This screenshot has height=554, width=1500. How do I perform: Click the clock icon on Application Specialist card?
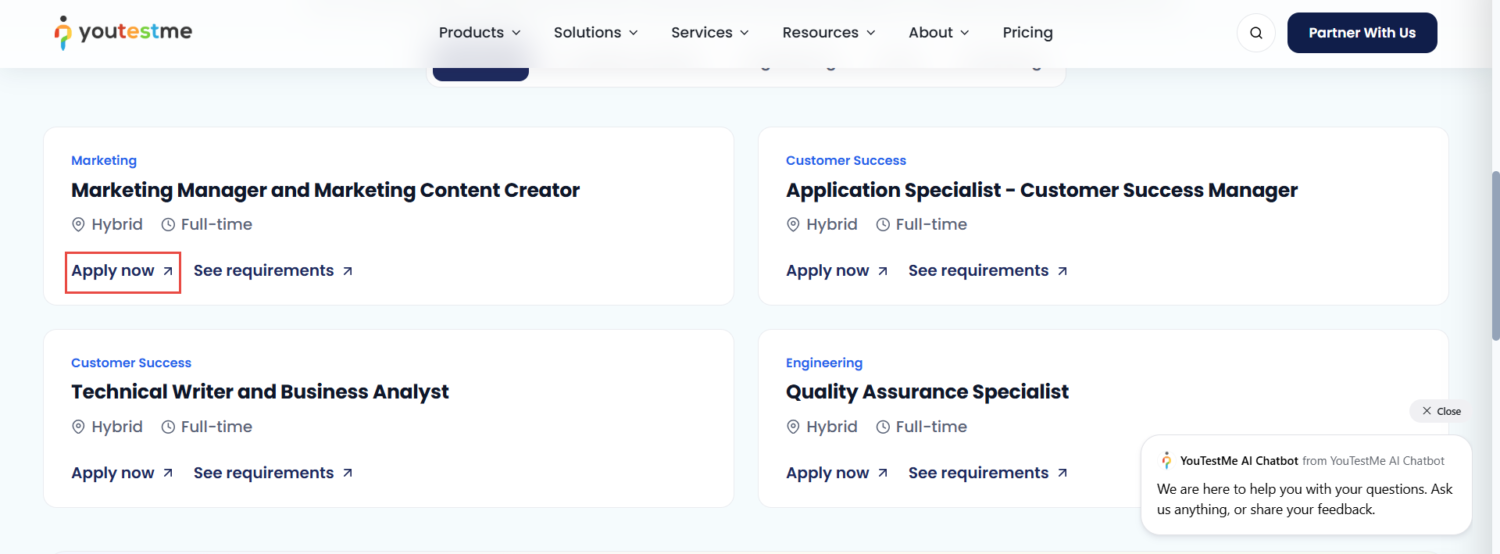(x=883, y=225)
